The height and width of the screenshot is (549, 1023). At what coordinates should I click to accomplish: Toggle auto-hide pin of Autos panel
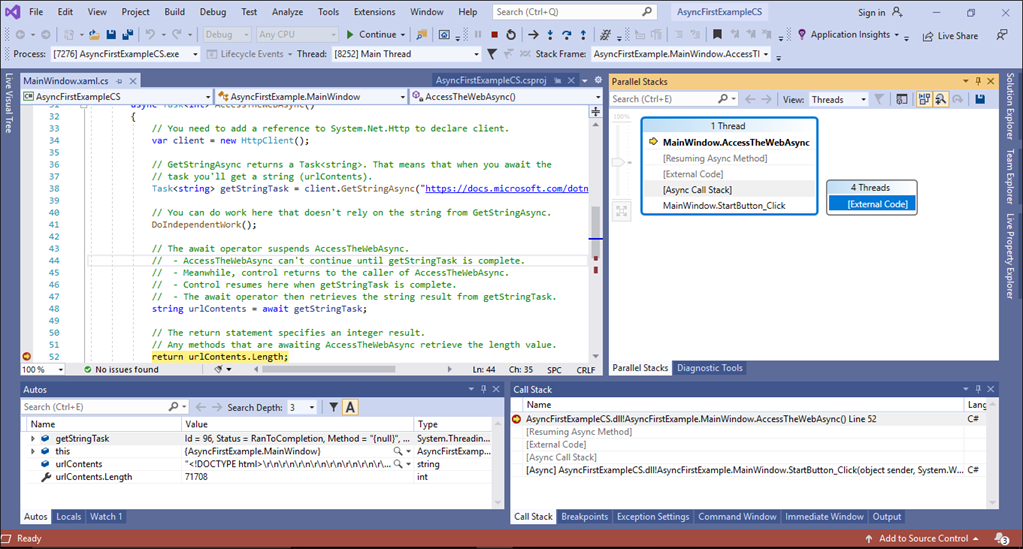(483, 389)
